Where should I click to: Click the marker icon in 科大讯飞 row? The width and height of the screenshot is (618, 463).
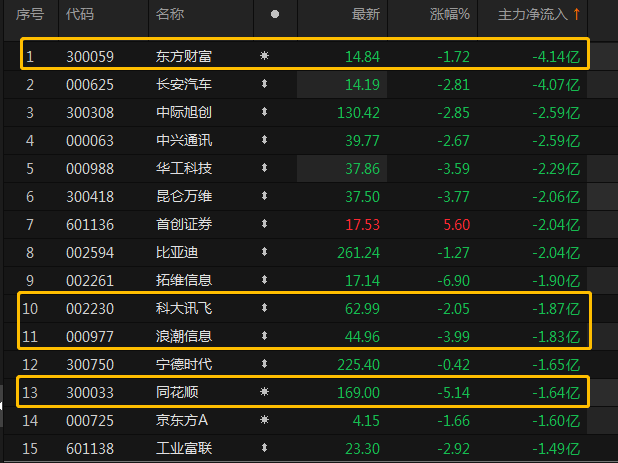(x=264, y=308)
